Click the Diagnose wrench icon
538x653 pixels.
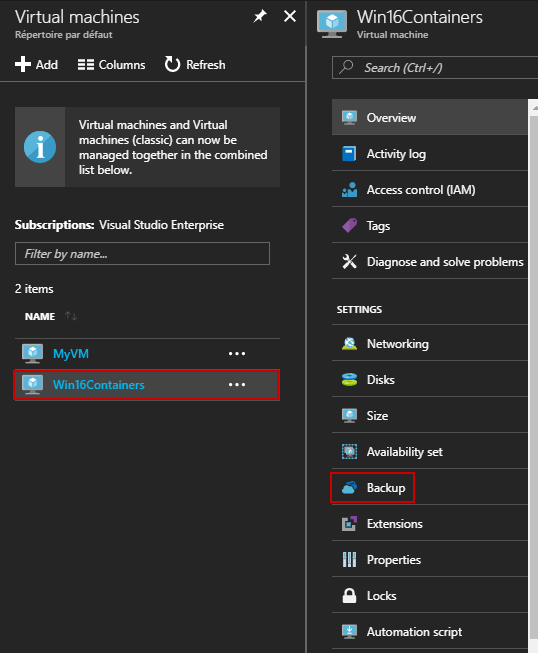pos(349,262)
